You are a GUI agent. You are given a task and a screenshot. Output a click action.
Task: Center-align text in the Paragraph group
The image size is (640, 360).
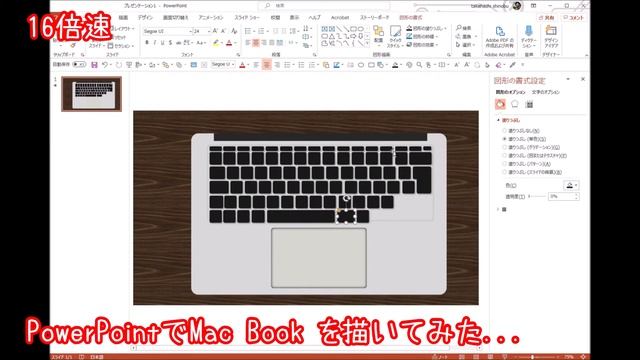(256, 43)
